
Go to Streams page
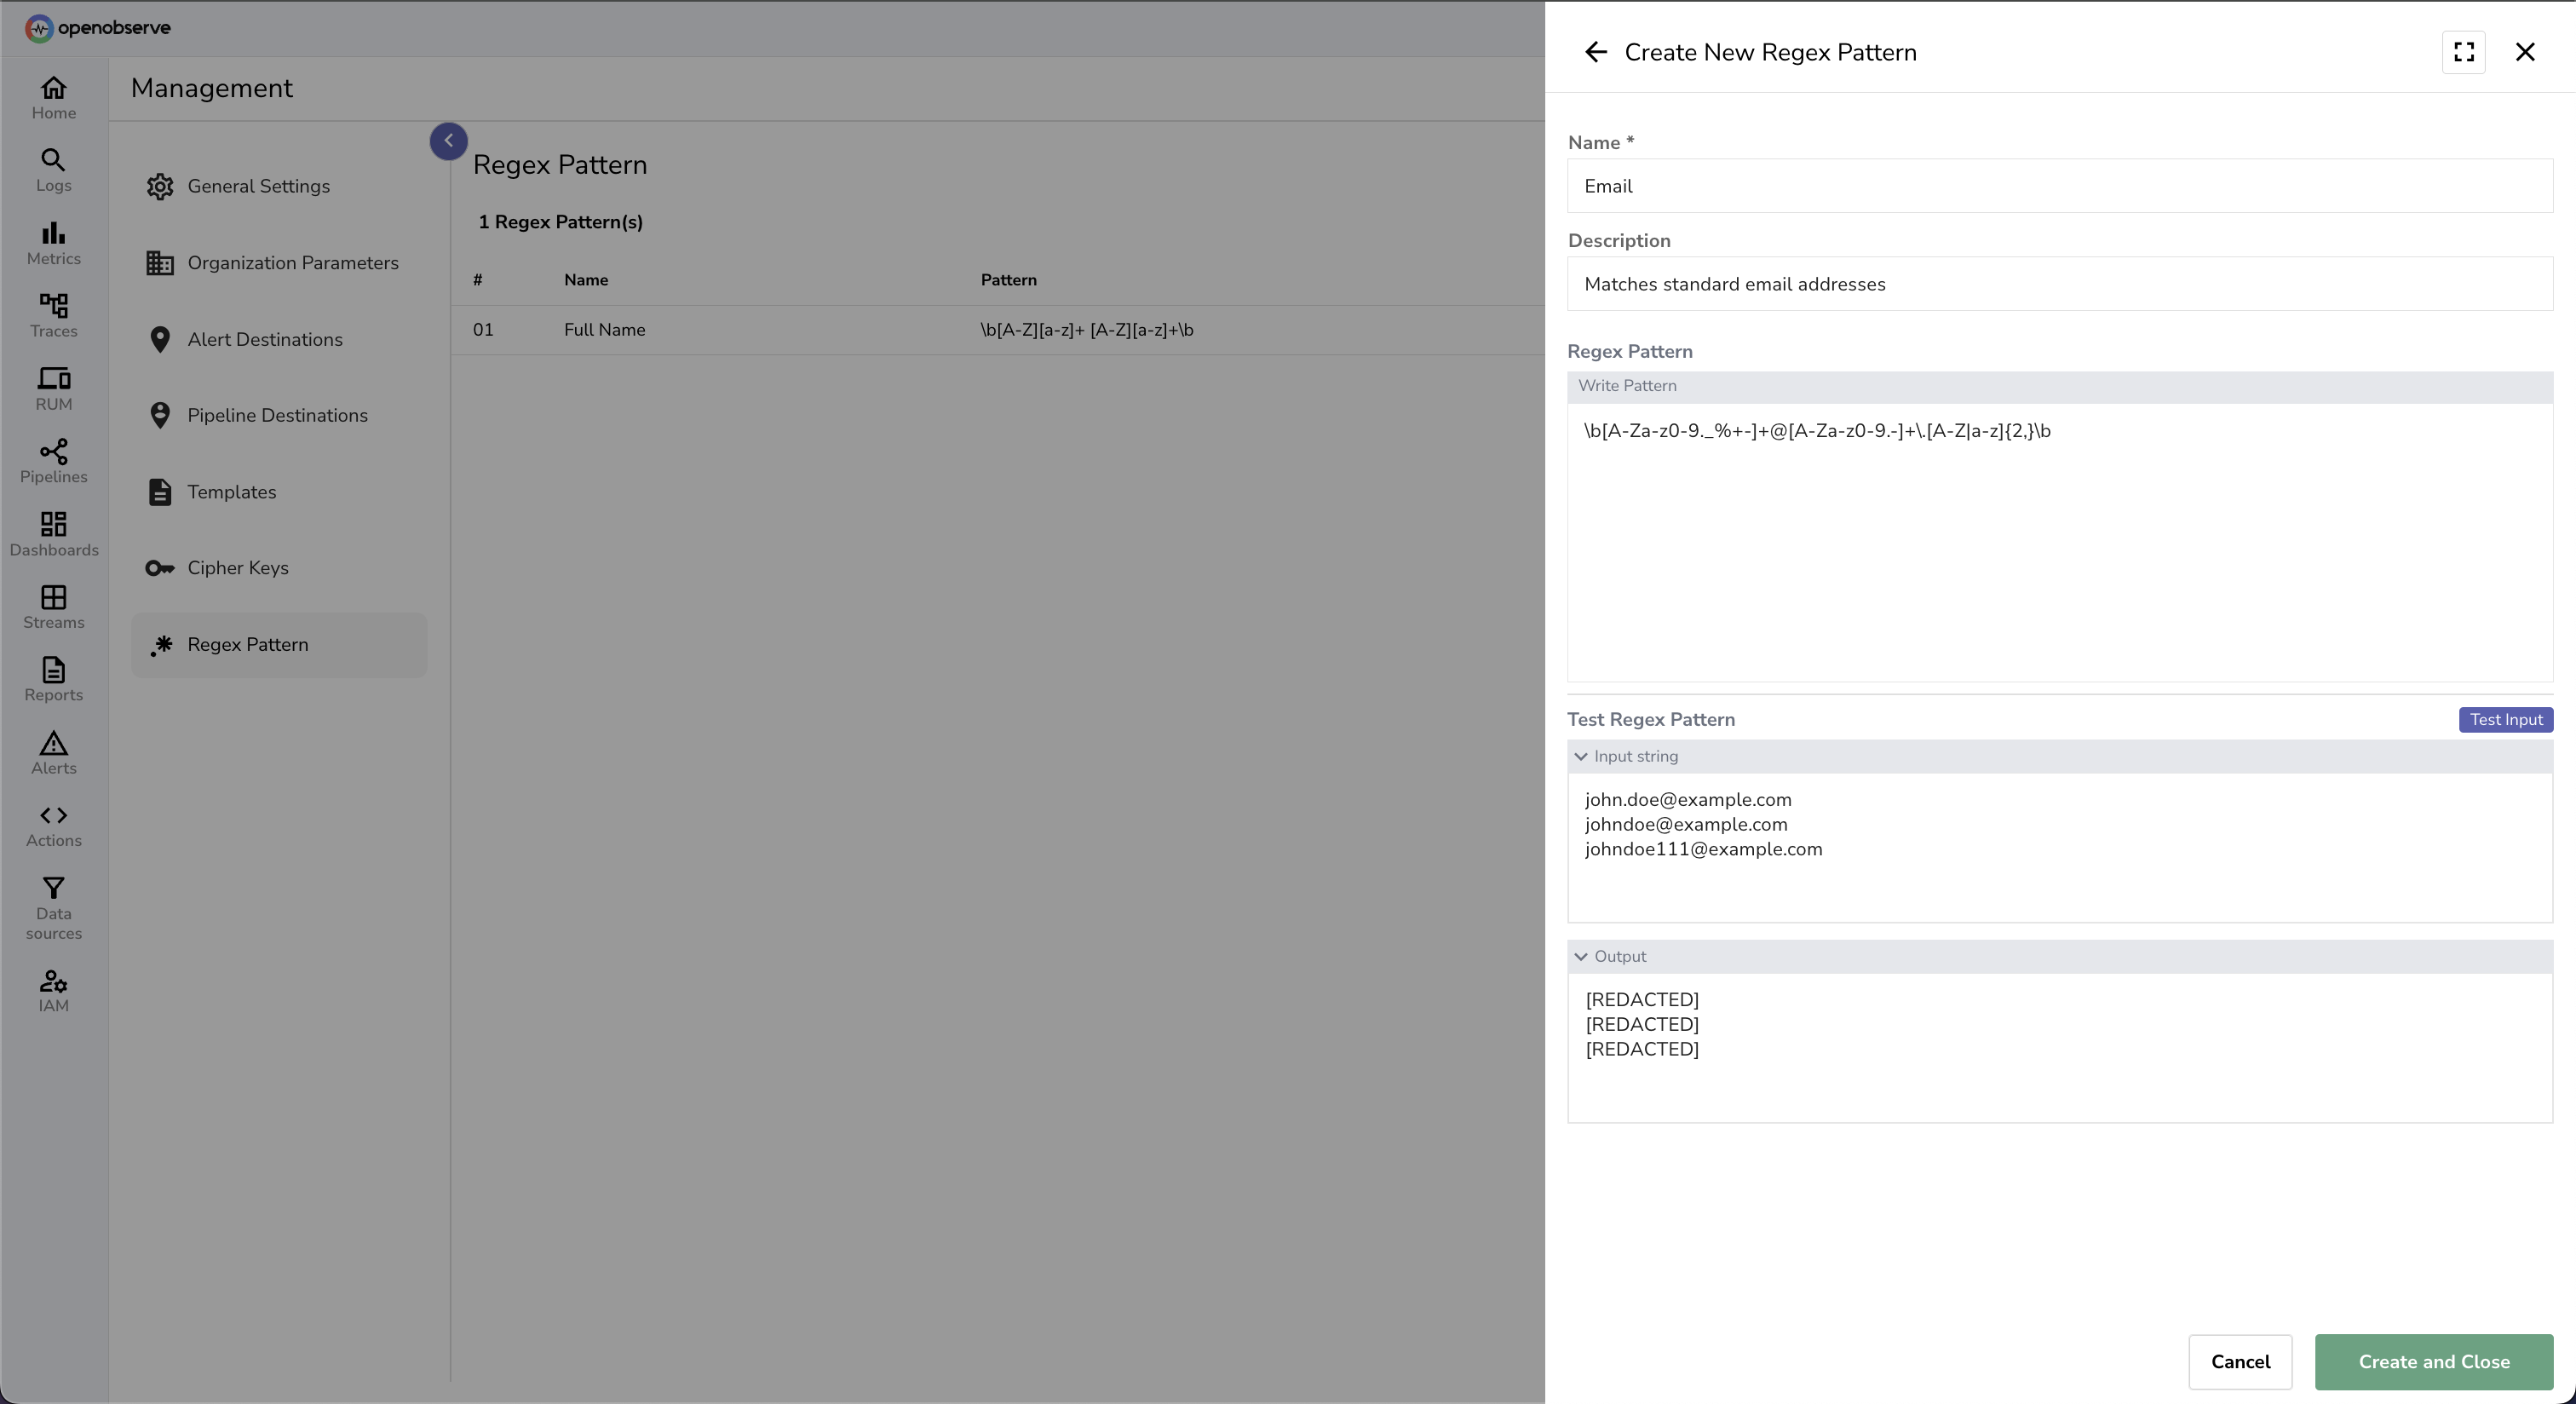[x=54, y=607]
